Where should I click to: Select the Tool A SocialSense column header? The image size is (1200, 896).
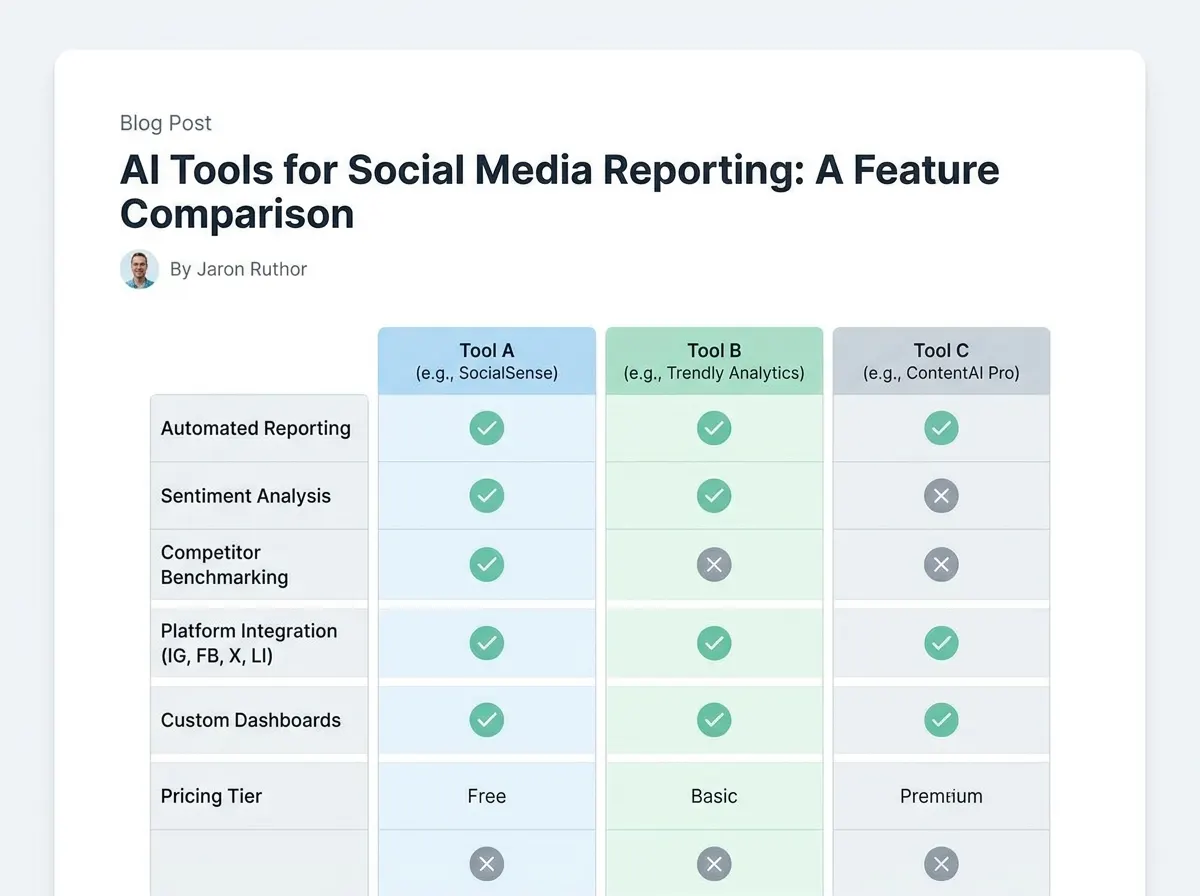point(487,361)
